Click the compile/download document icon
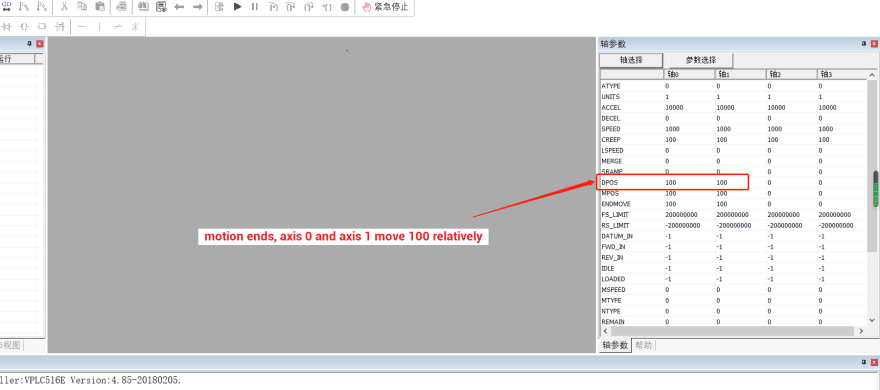 pos(161,7)
